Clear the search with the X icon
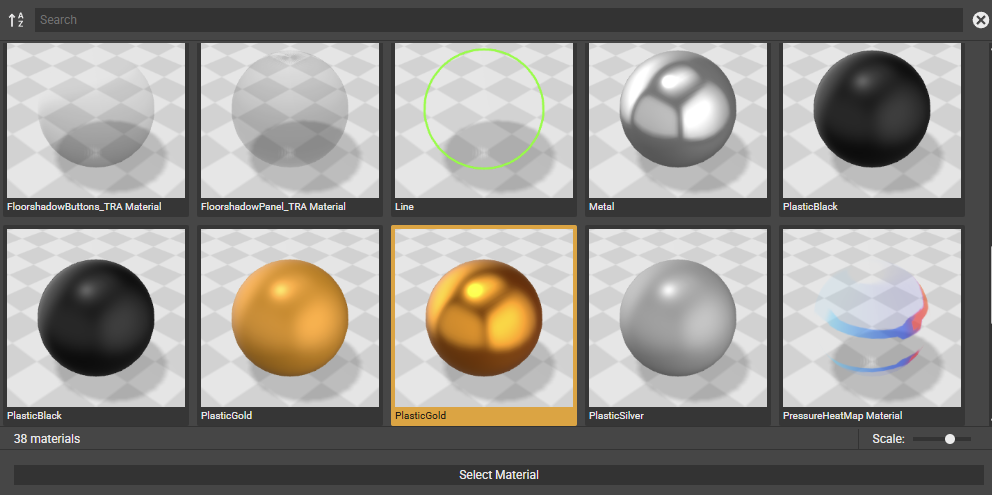 [x=980, y=20]
